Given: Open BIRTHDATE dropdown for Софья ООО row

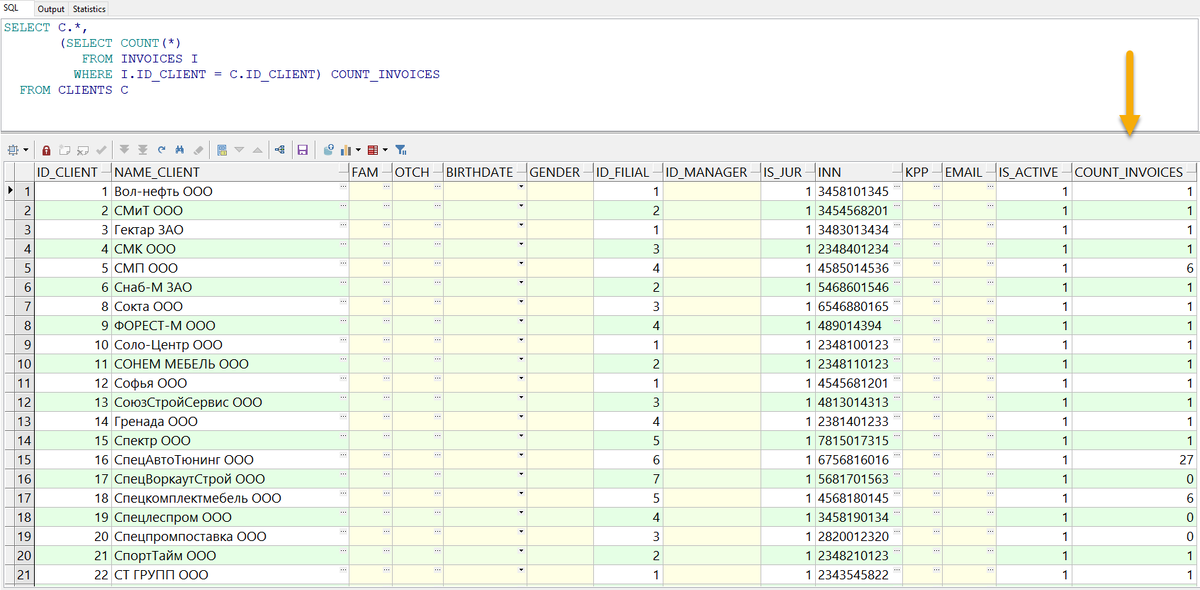Looking at the screenshot, I should (520, 380).
